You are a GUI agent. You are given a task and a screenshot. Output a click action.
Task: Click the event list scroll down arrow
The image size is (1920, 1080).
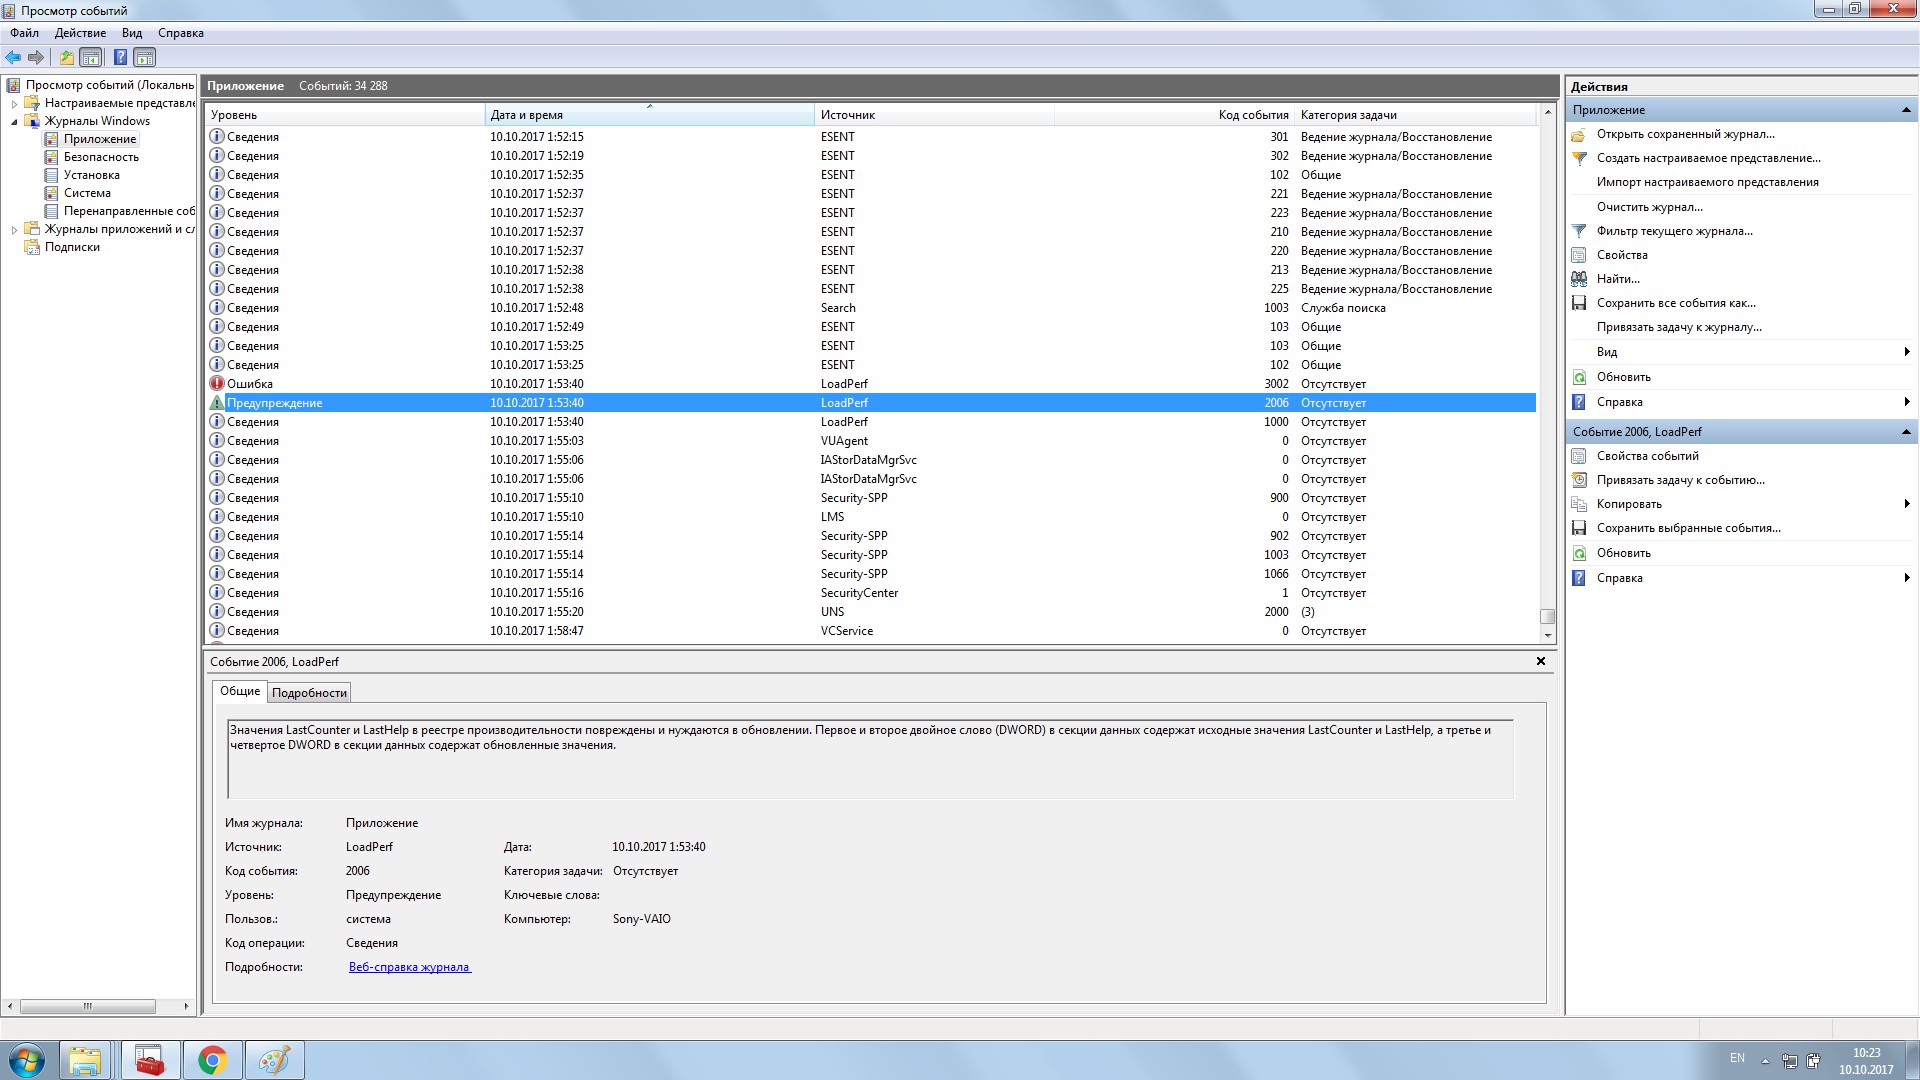tap(1547, 635)
